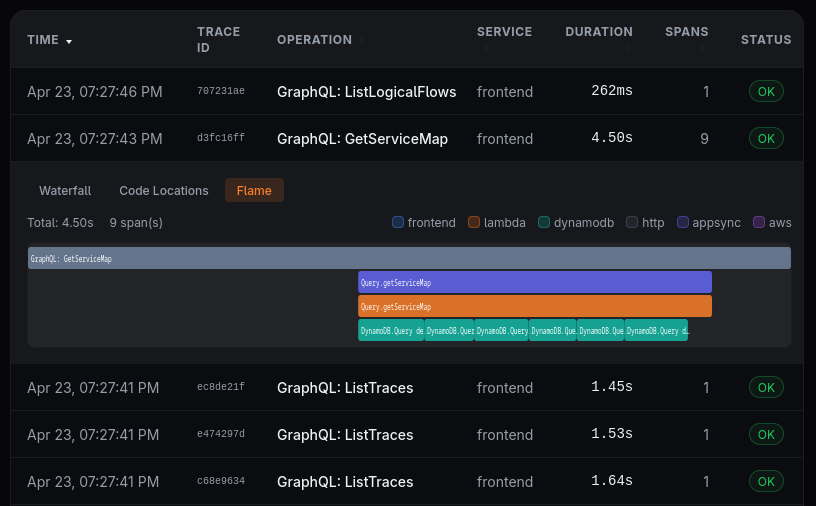
Task: Open the Code Locations tab
Action: click(163, 191)
